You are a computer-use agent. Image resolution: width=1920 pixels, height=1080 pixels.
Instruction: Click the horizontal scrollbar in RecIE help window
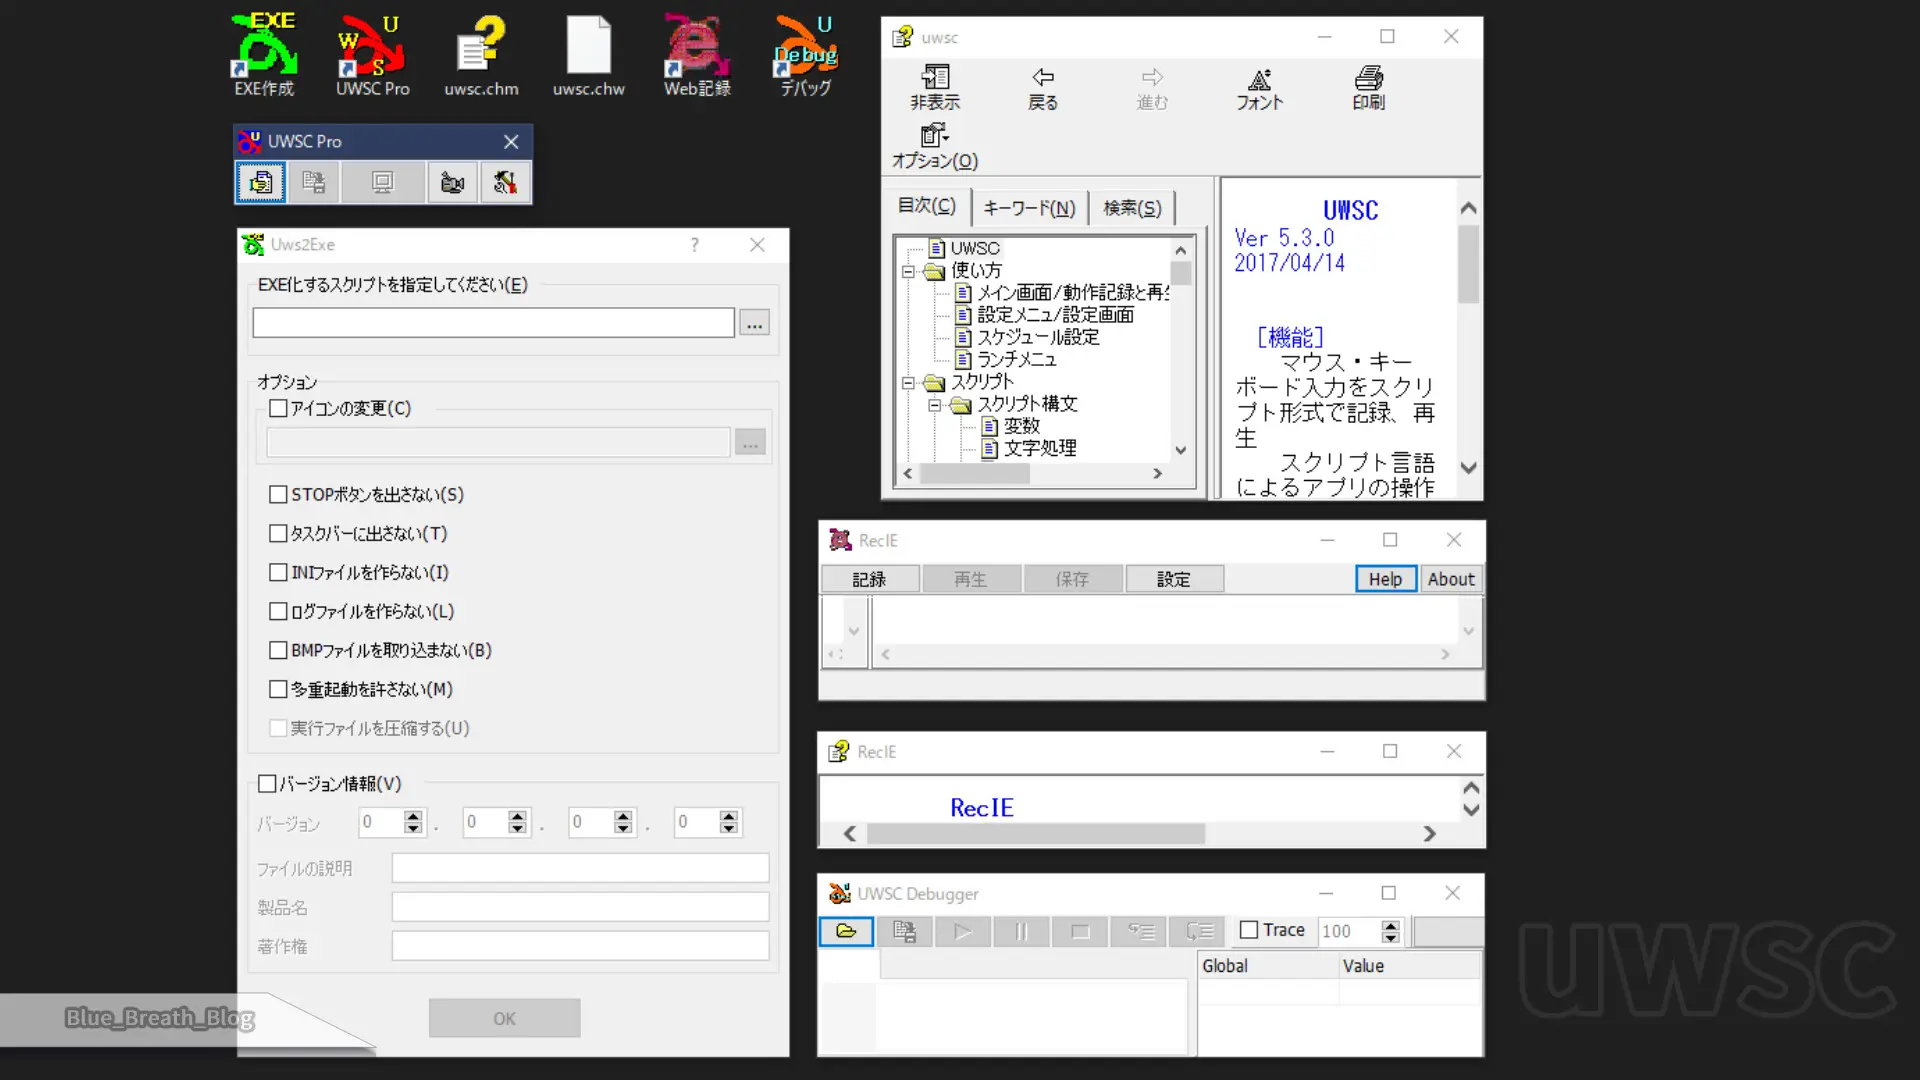(x=1035, y=834)
